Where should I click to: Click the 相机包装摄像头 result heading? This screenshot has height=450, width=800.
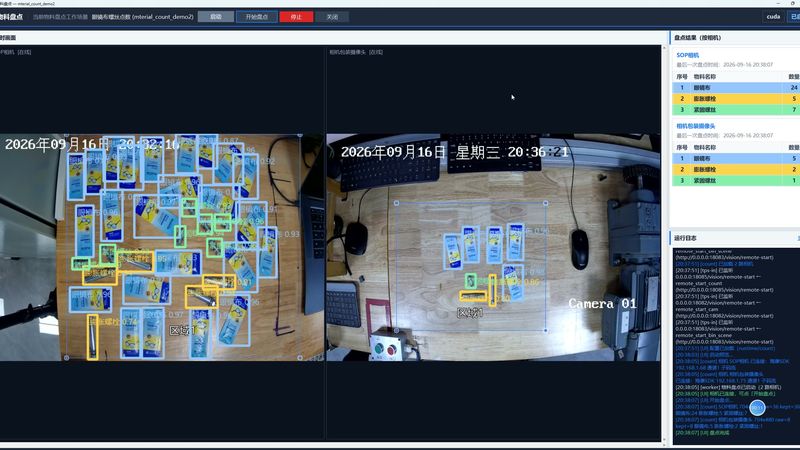pos(695,126)
